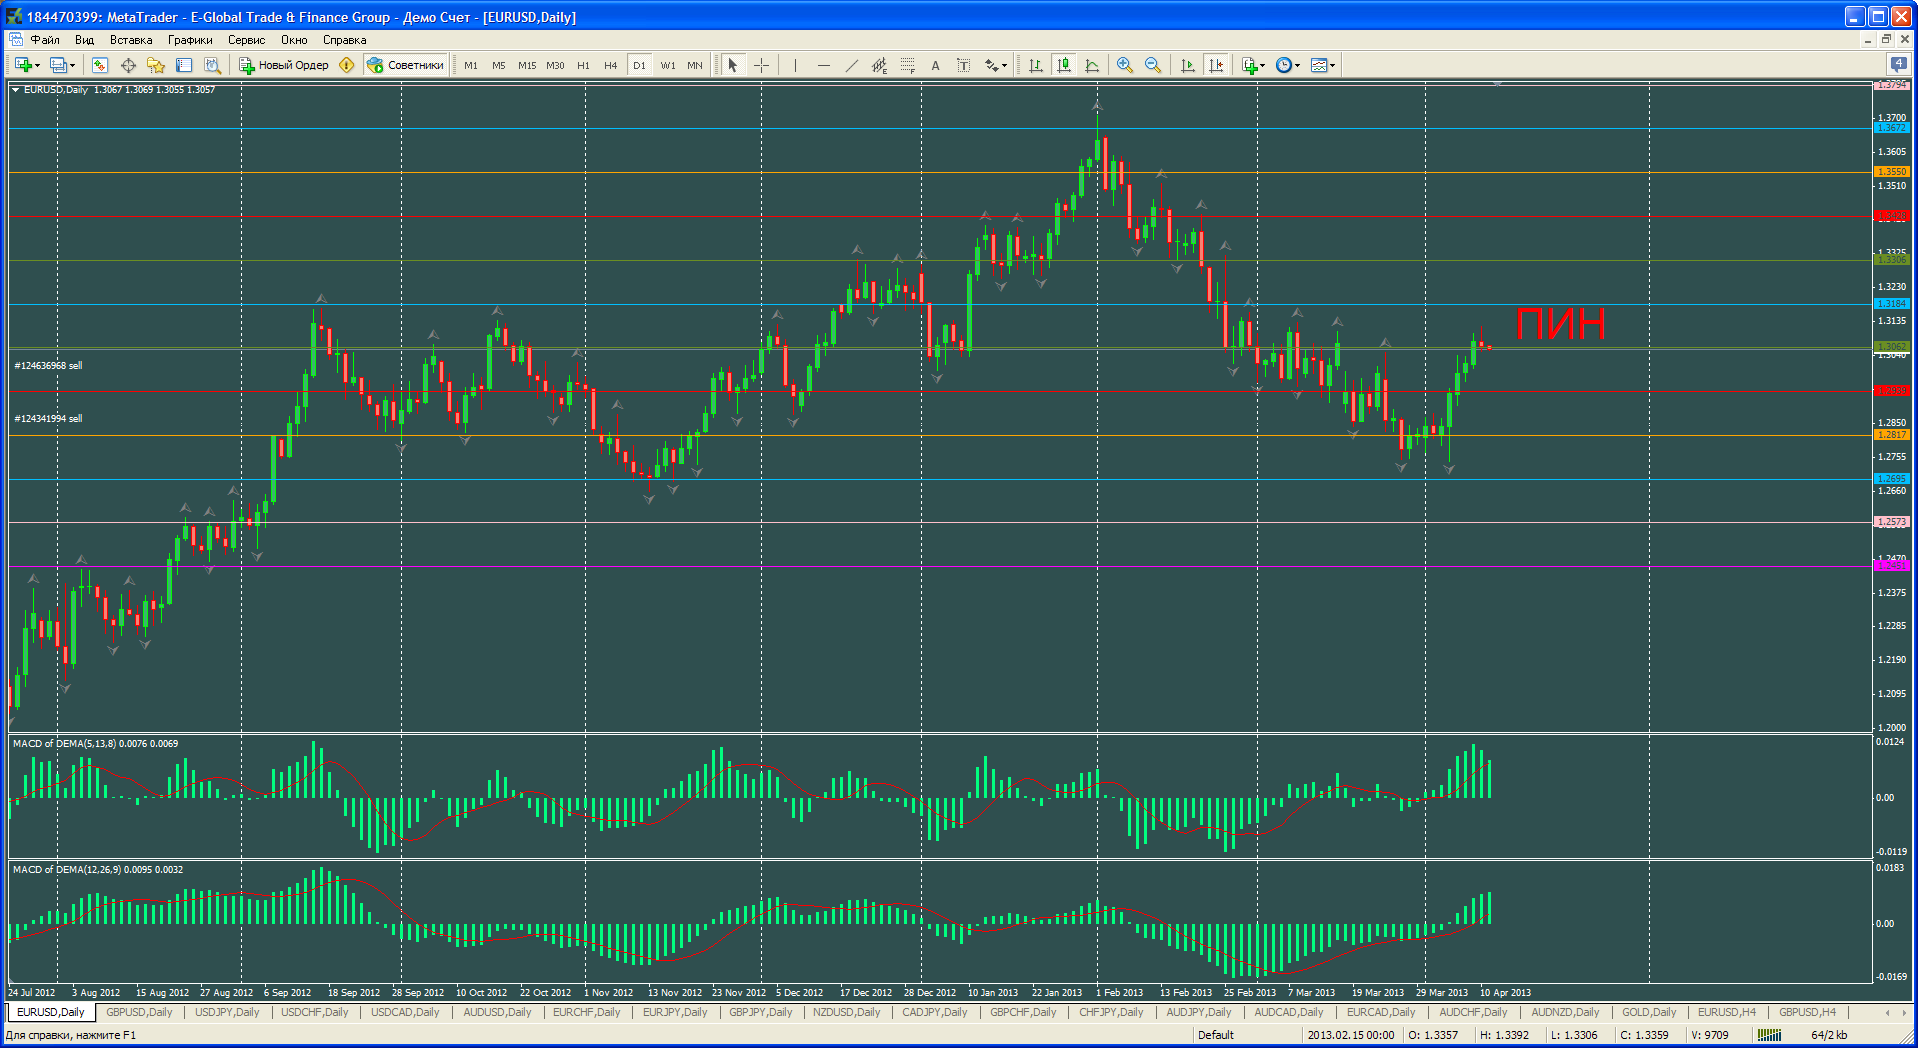The width and height of the screenshot is (1918, 1048).
Task: Draw a trendline with the toolbar tool
Action: coord(851,65)
